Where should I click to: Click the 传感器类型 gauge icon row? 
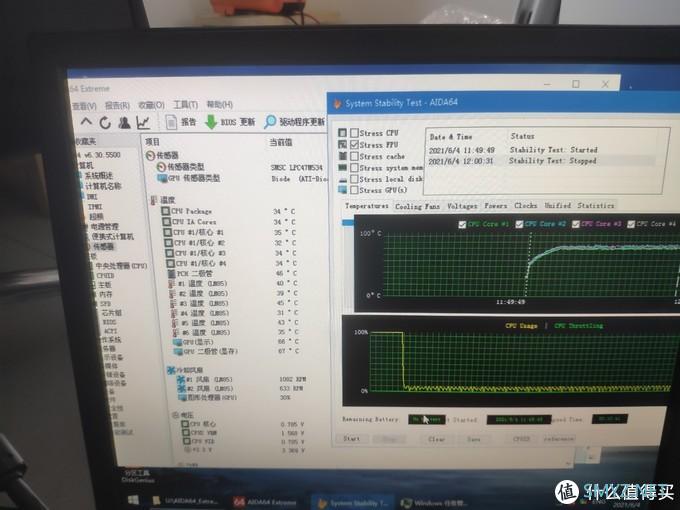(161, 167)
